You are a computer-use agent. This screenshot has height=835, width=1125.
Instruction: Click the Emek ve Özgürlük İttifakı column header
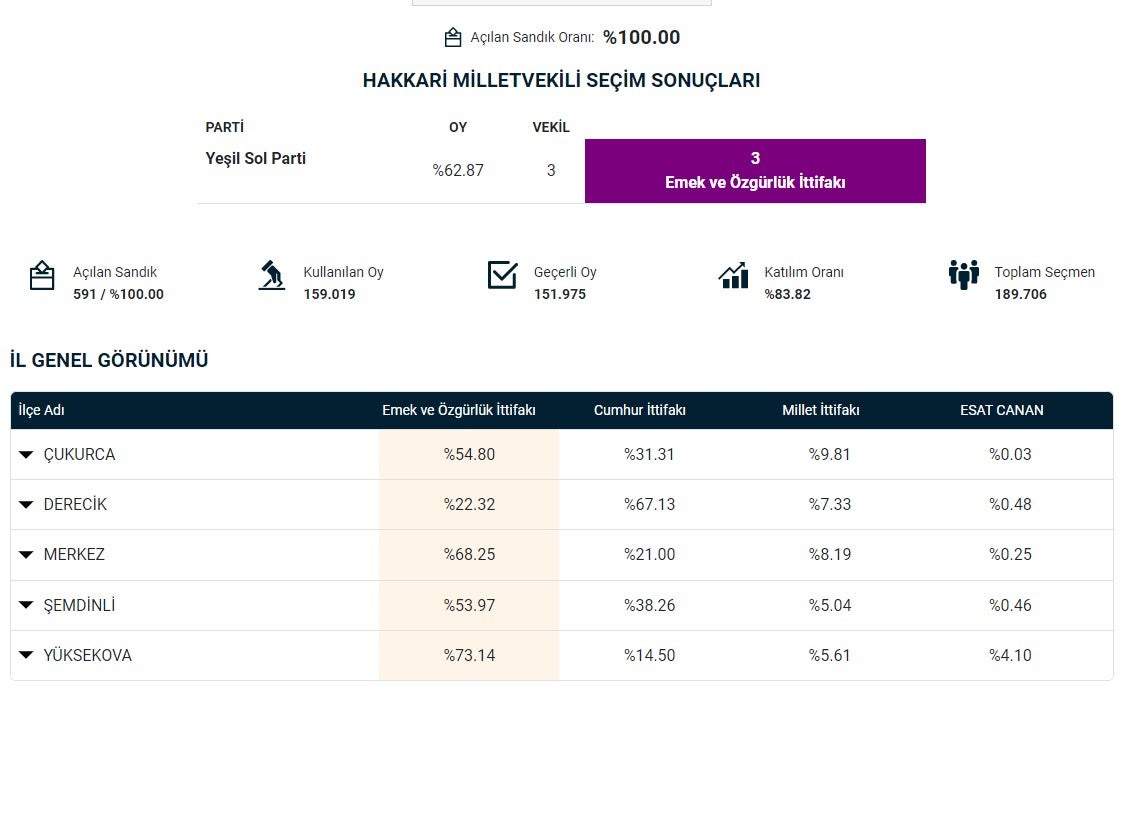coord(459,410)
